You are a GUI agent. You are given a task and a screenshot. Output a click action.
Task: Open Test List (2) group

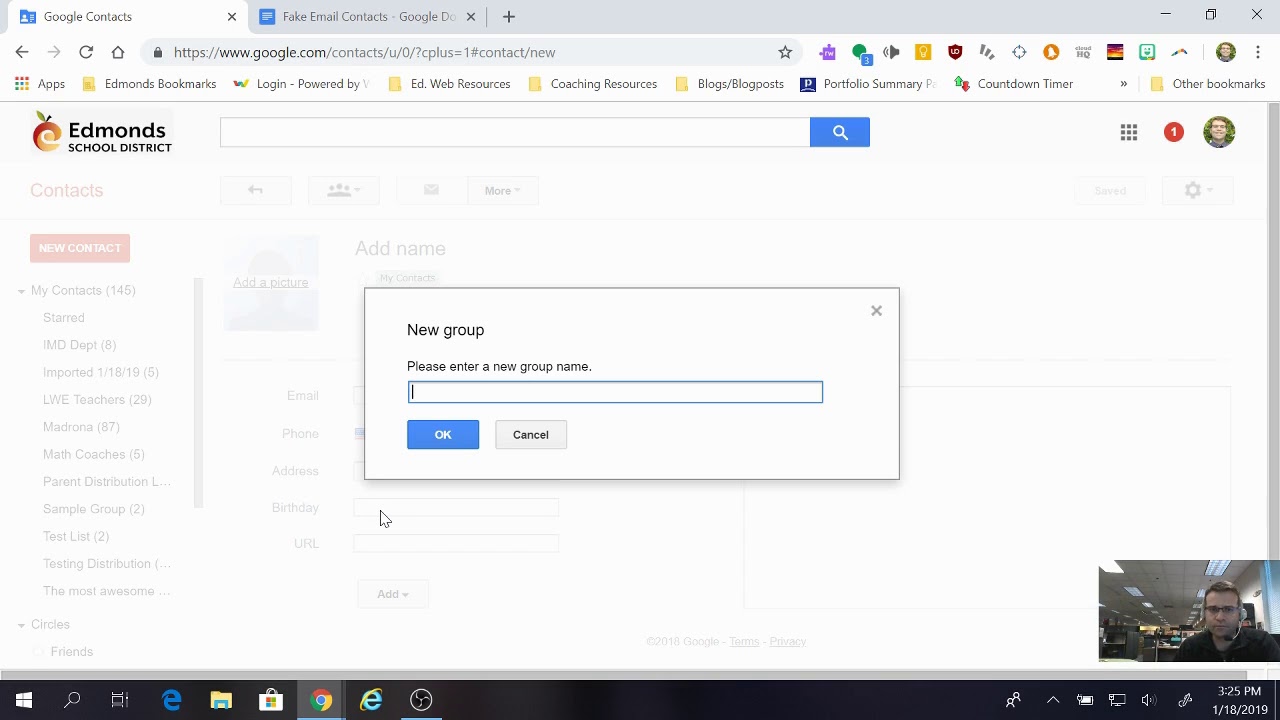76,537
